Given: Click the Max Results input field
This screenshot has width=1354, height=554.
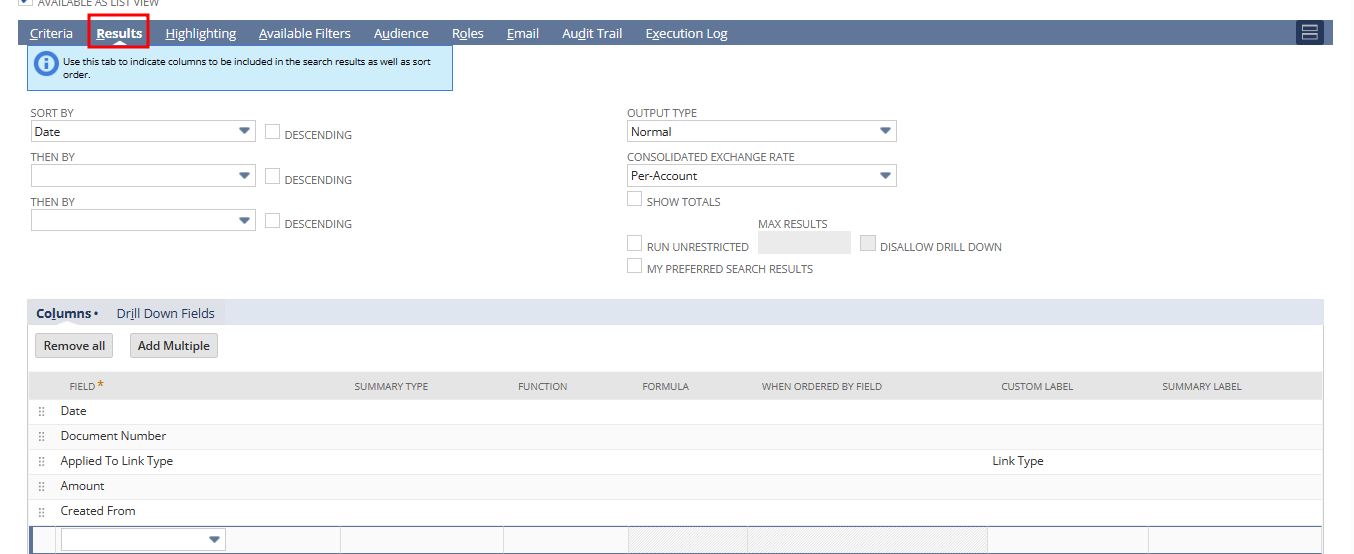Looking at the screenshot, I should (804, 243).
